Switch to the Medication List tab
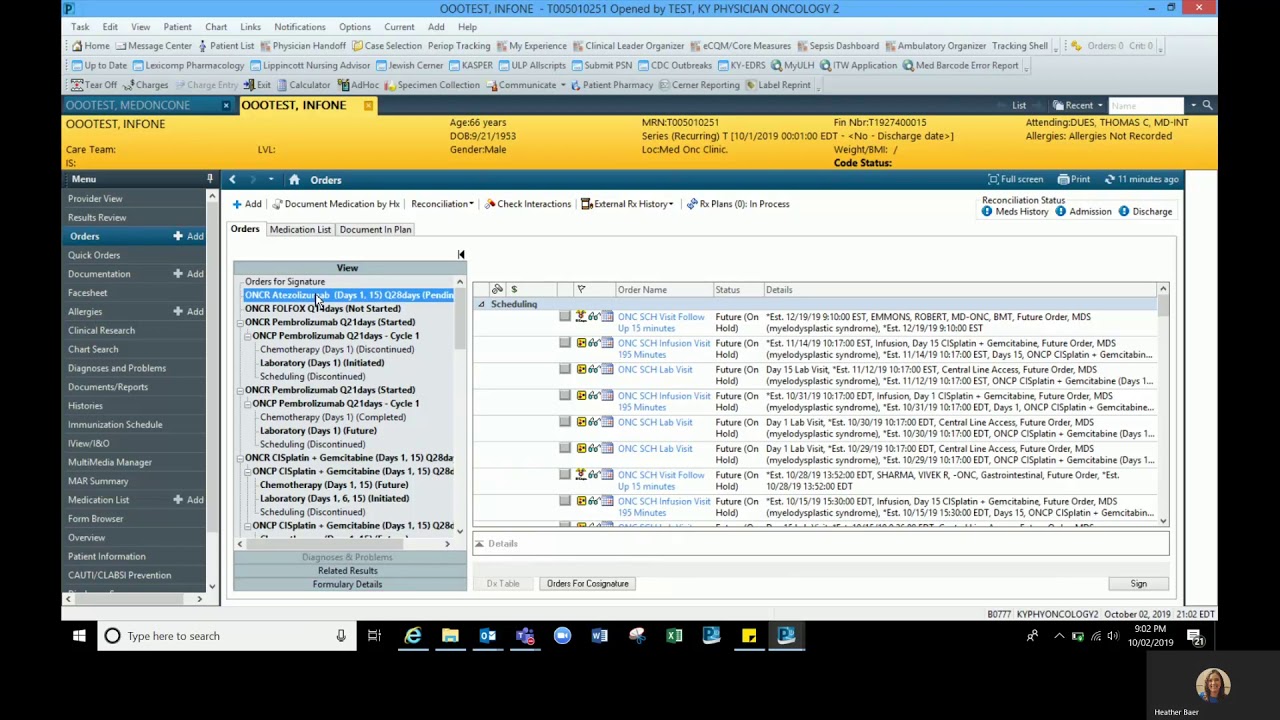Screen dimensions: 1280x720 tap(300, 230)
